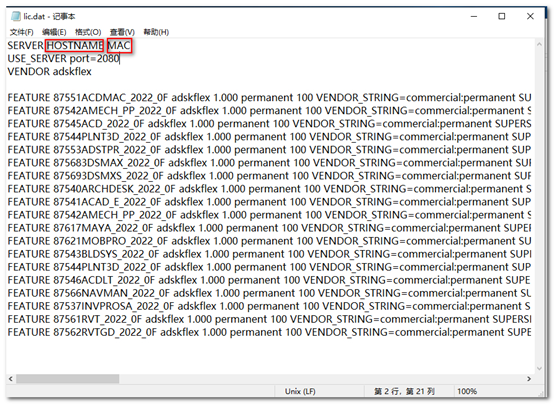Click the horizontal scrollbar right arrow

coord(529,379)
